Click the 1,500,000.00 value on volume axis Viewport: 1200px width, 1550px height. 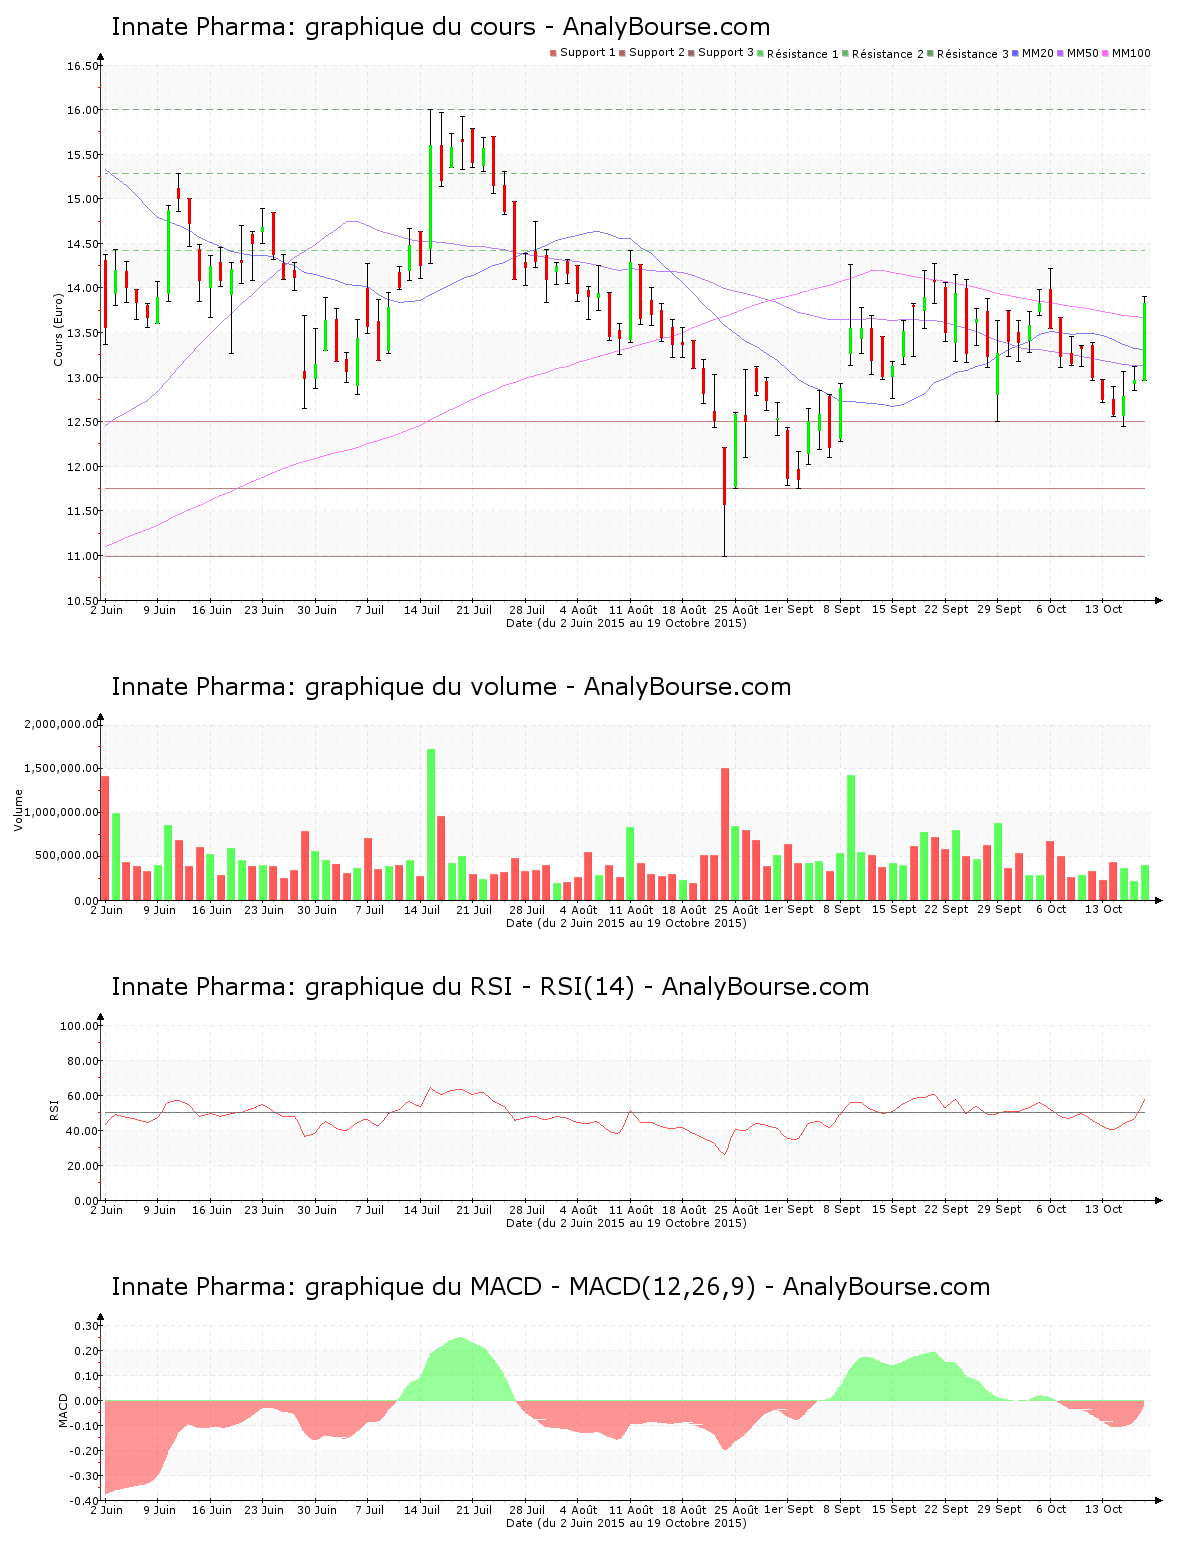pos(62,769)
